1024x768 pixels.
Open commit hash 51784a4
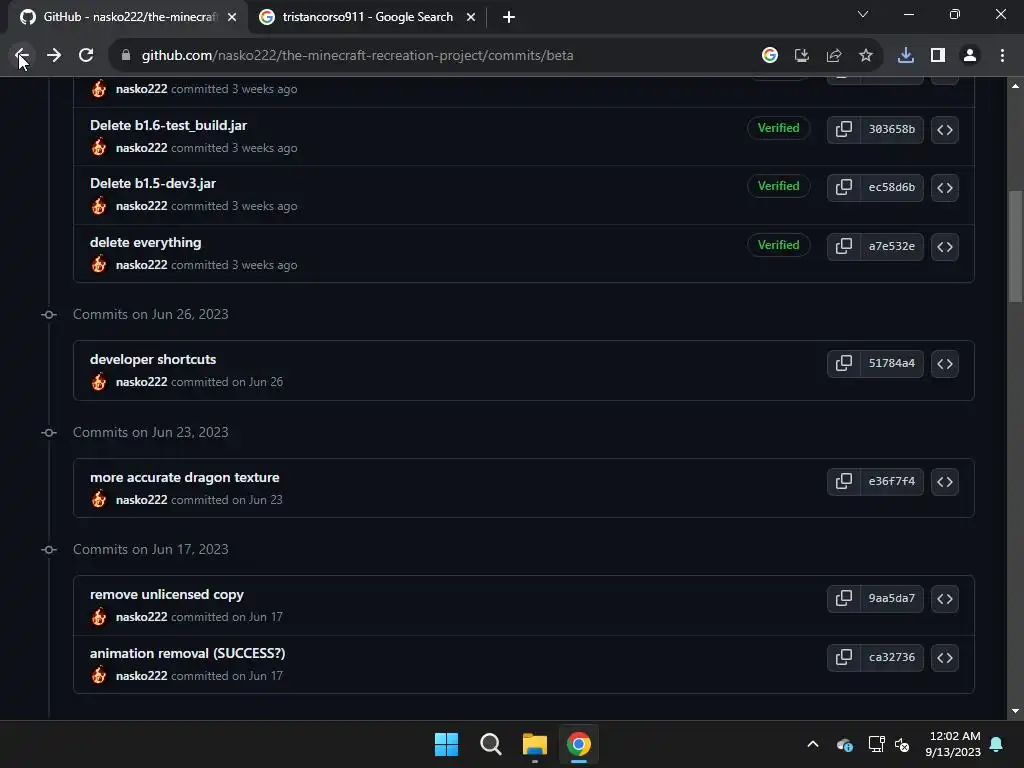point(891,364)
